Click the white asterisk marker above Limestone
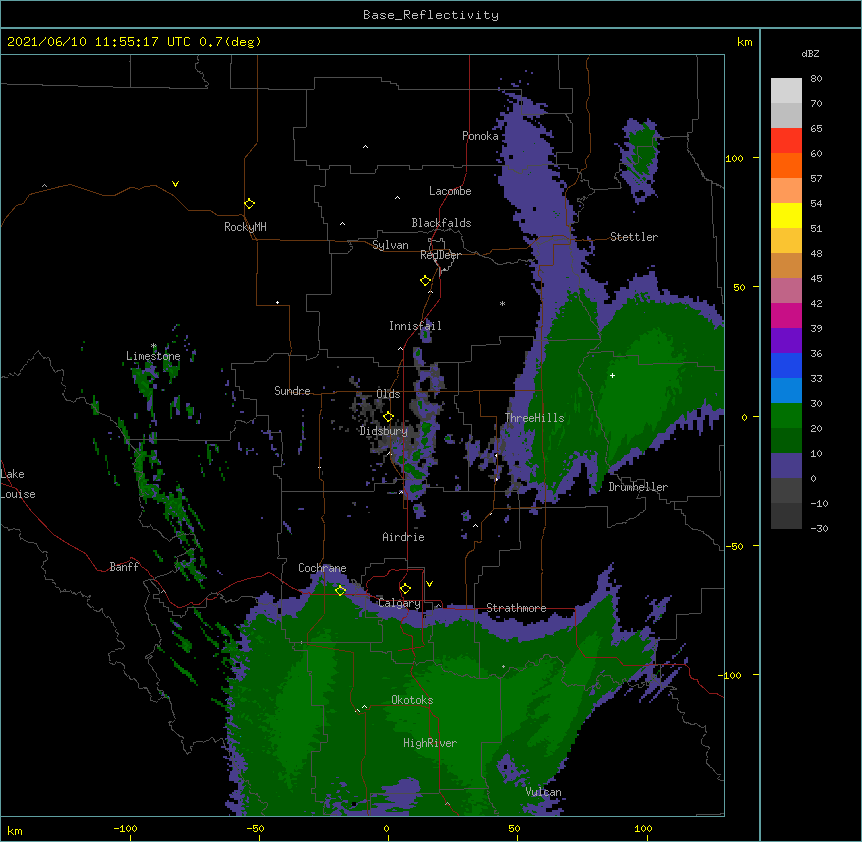 pyautogui.click(x=154, y=346)
